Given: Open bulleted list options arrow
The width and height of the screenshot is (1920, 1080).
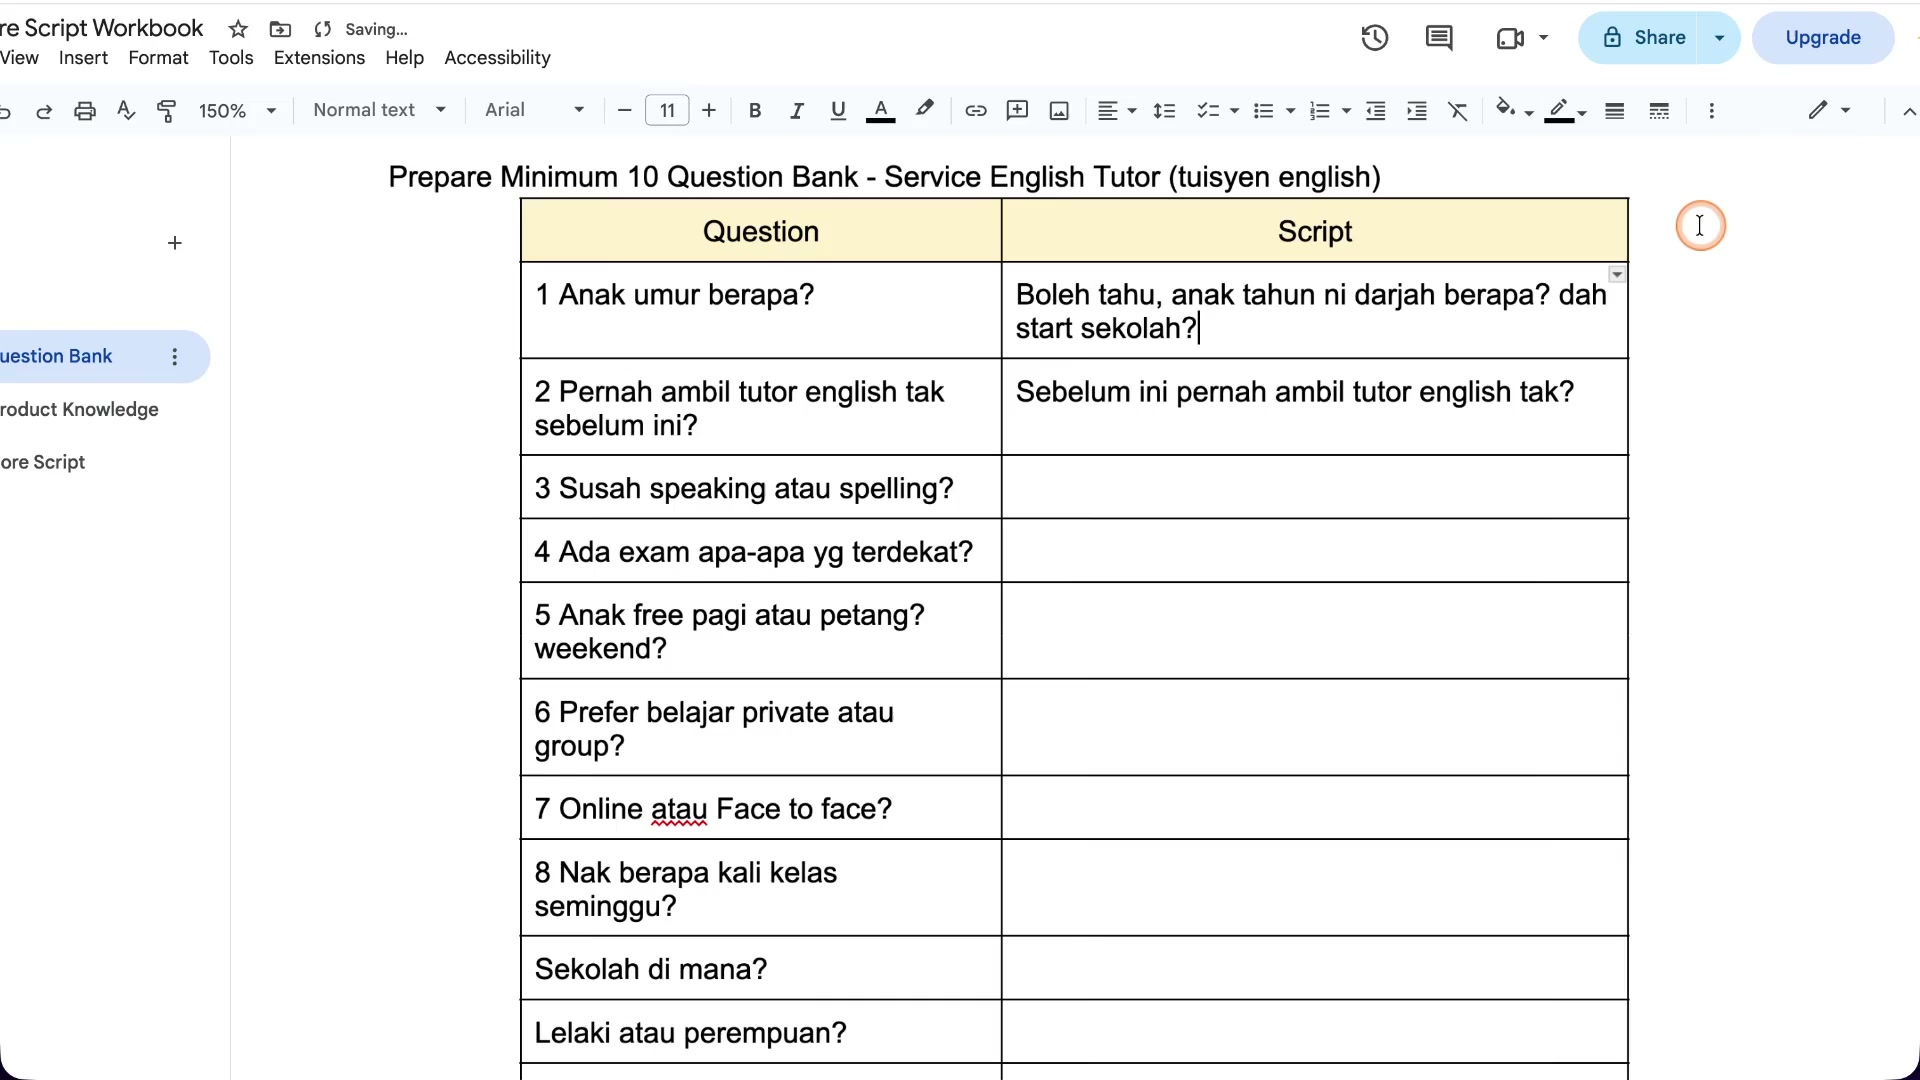Looking at the screenshot, I should [1290, 111].
